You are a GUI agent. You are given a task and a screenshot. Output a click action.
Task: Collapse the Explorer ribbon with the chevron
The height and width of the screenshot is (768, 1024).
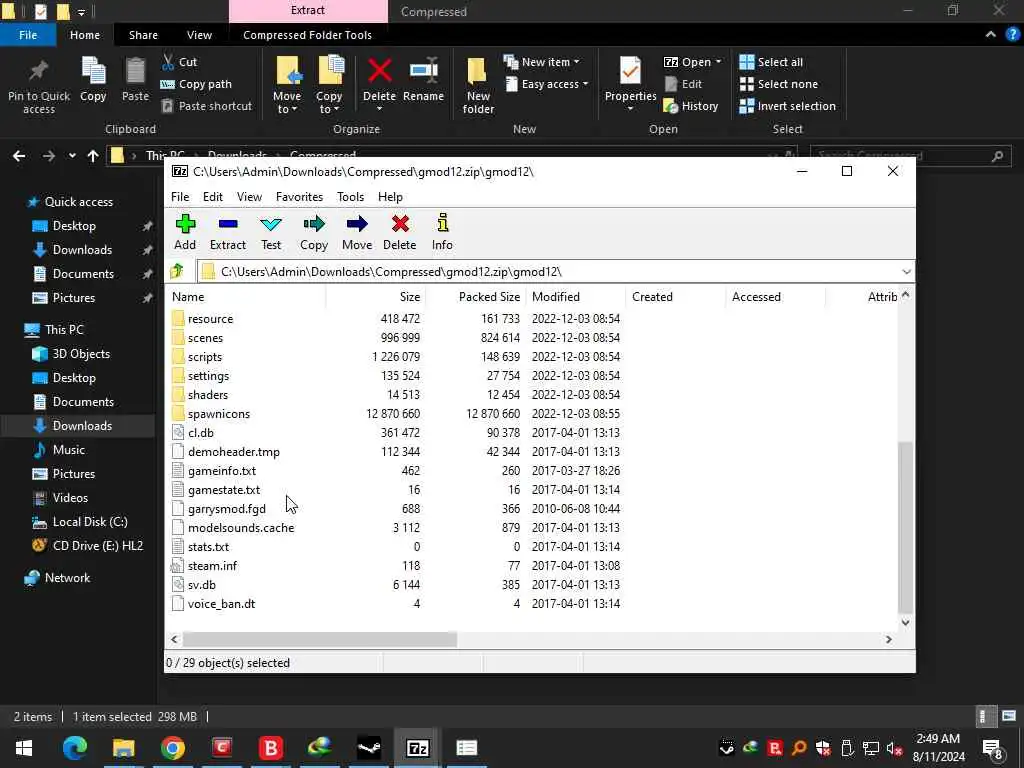[991, 35]
